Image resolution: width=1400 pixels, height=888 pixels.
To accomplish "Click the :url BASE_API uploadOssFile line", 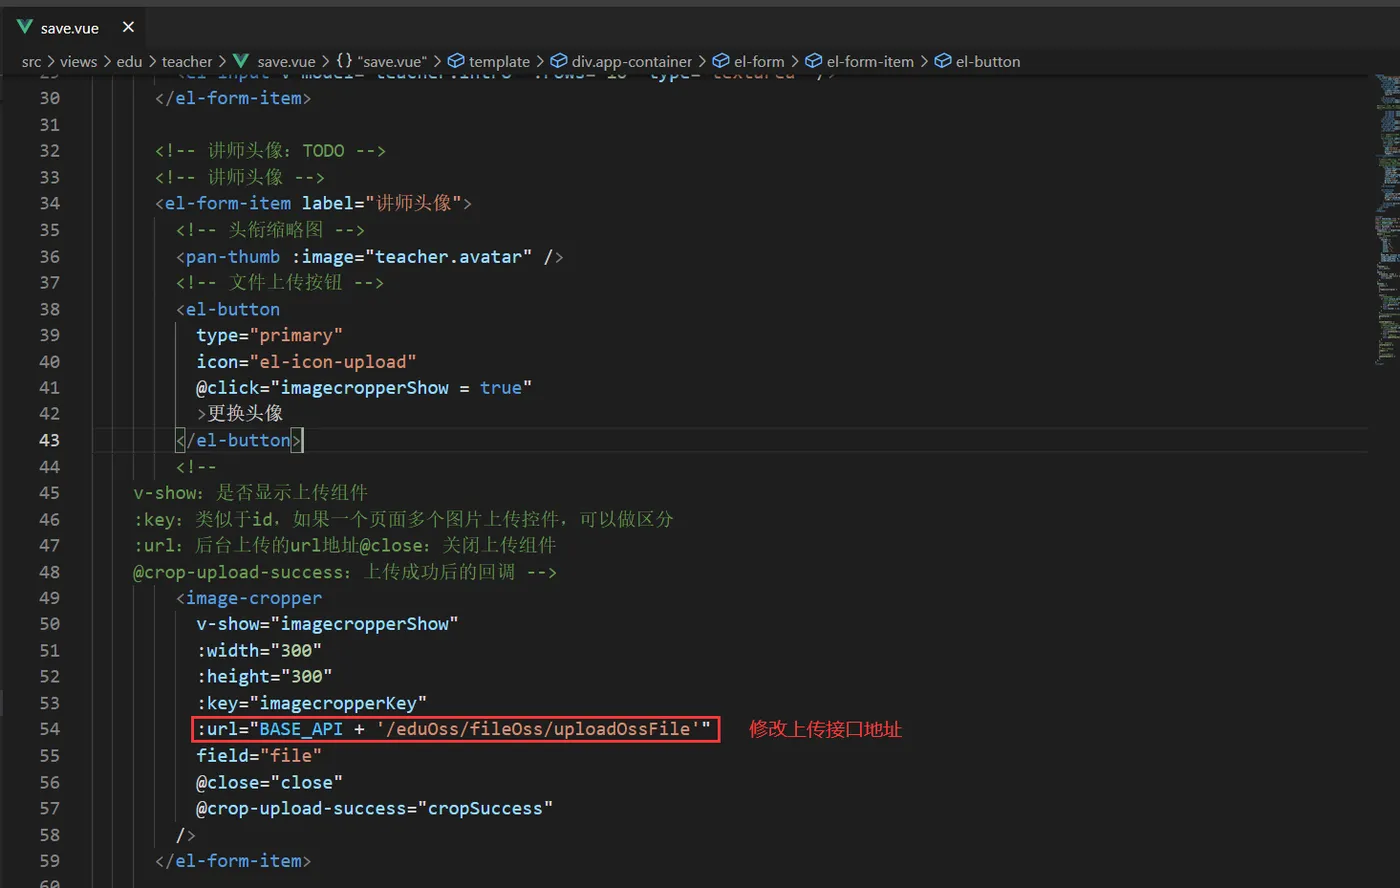I will 454,730.
